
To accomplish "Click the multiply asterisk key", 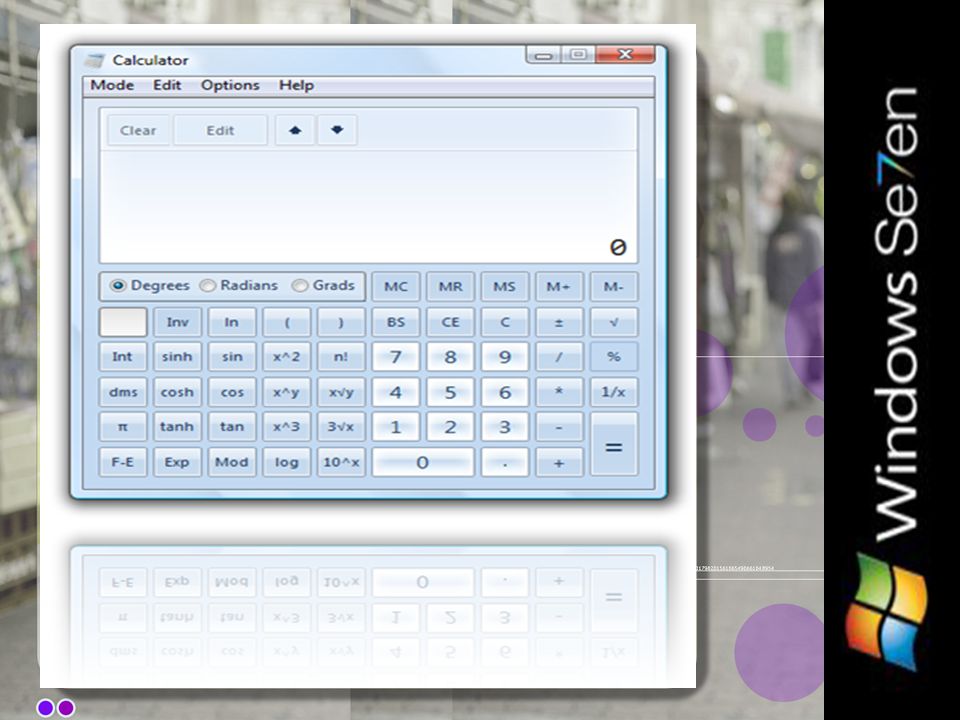I will tap(559, 392).
